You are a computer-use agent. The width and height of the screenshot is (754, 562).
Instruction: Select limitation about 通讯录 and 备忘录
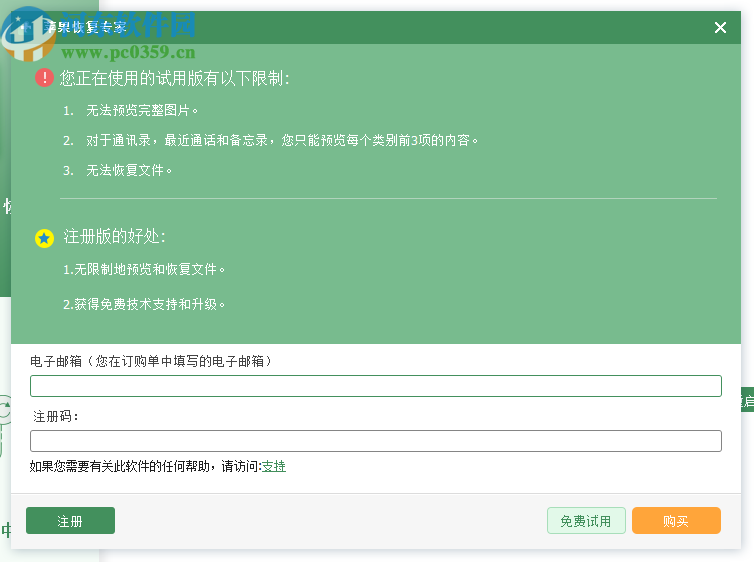282,140
